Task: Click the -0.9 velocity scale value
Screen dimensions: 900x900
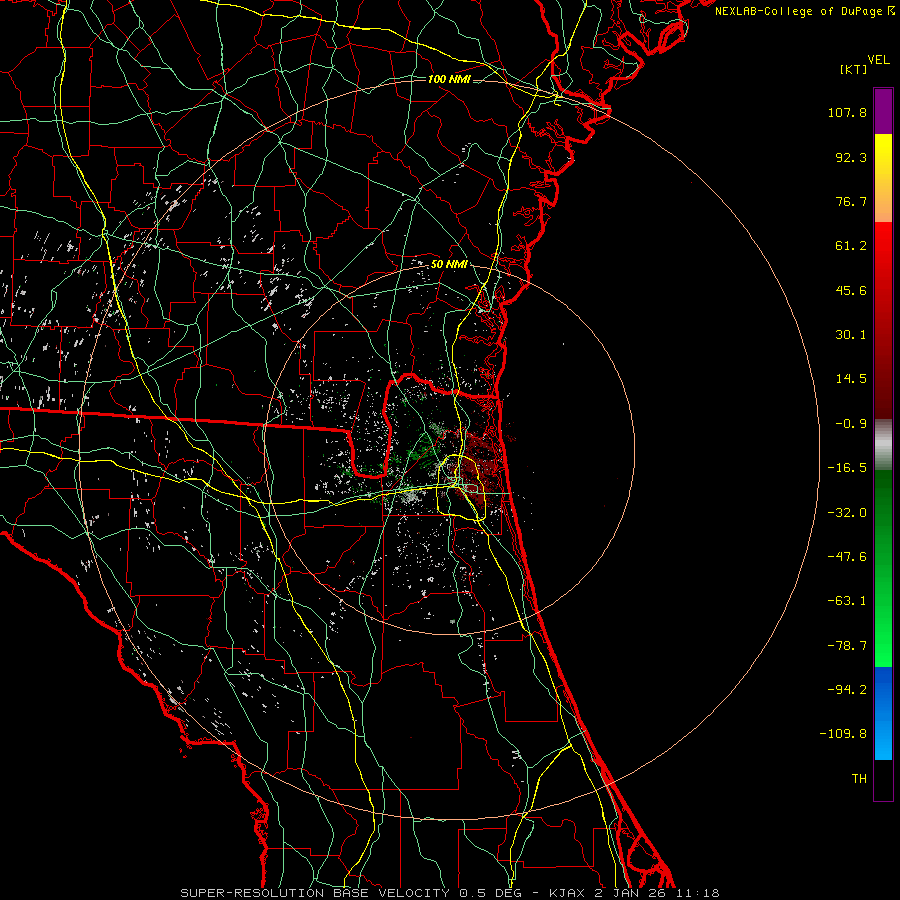Action: click(x=851, y=424)
